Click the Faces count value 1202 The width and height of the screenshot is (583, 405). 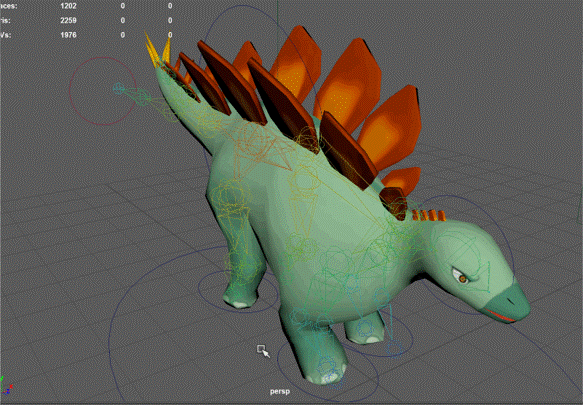pos(68,6)
